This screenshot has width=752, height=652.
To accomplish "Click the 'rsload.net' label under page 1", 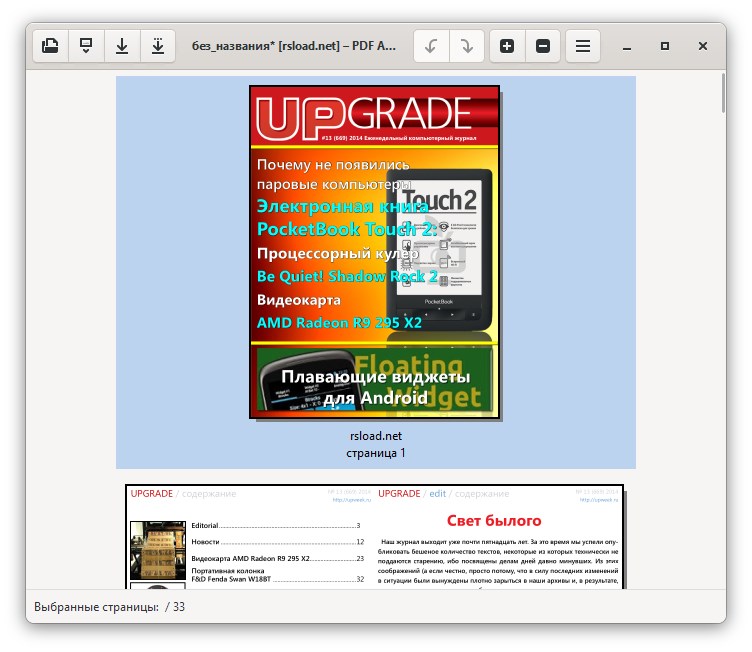I will coord(376,436).
